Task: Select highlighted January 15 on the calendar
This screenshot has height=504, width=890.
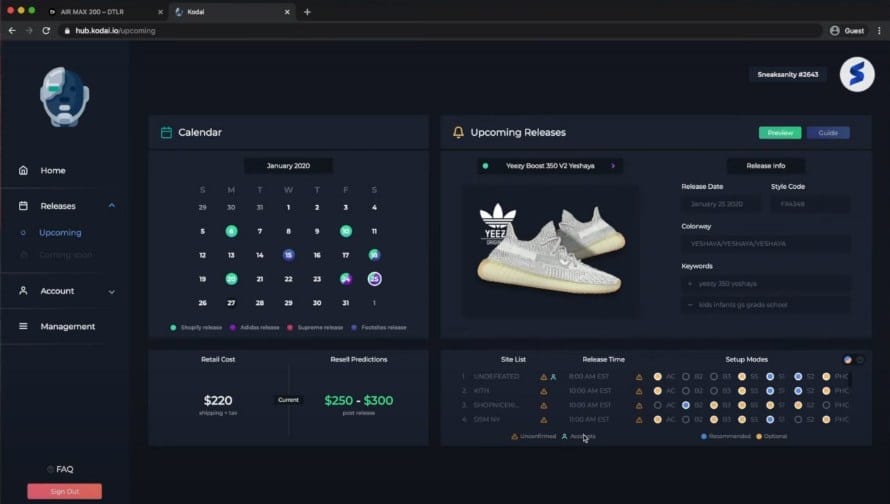Action: coord(288,255)
